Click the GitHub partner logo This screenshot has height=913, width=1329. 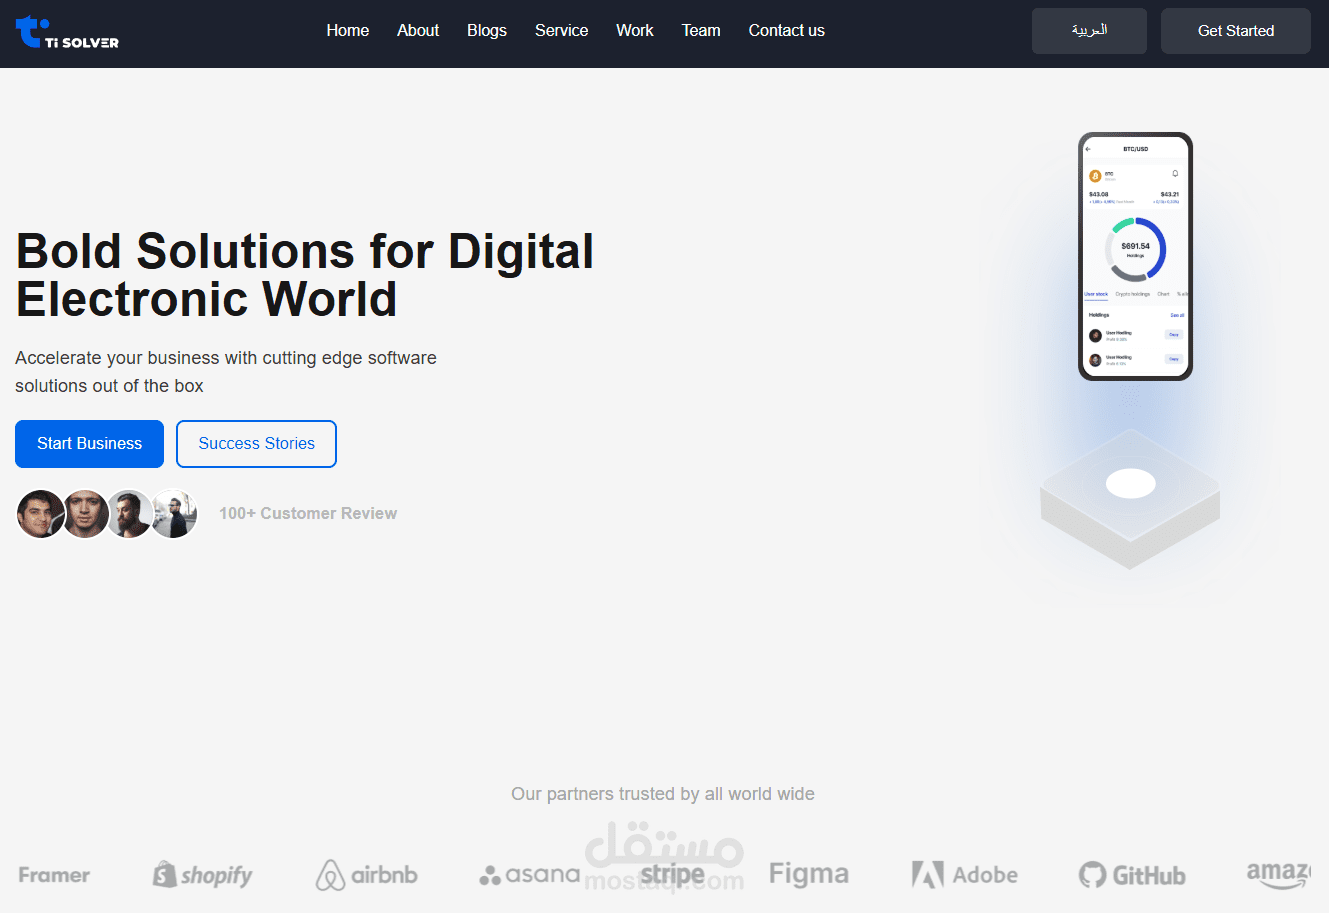[1132, 875]
